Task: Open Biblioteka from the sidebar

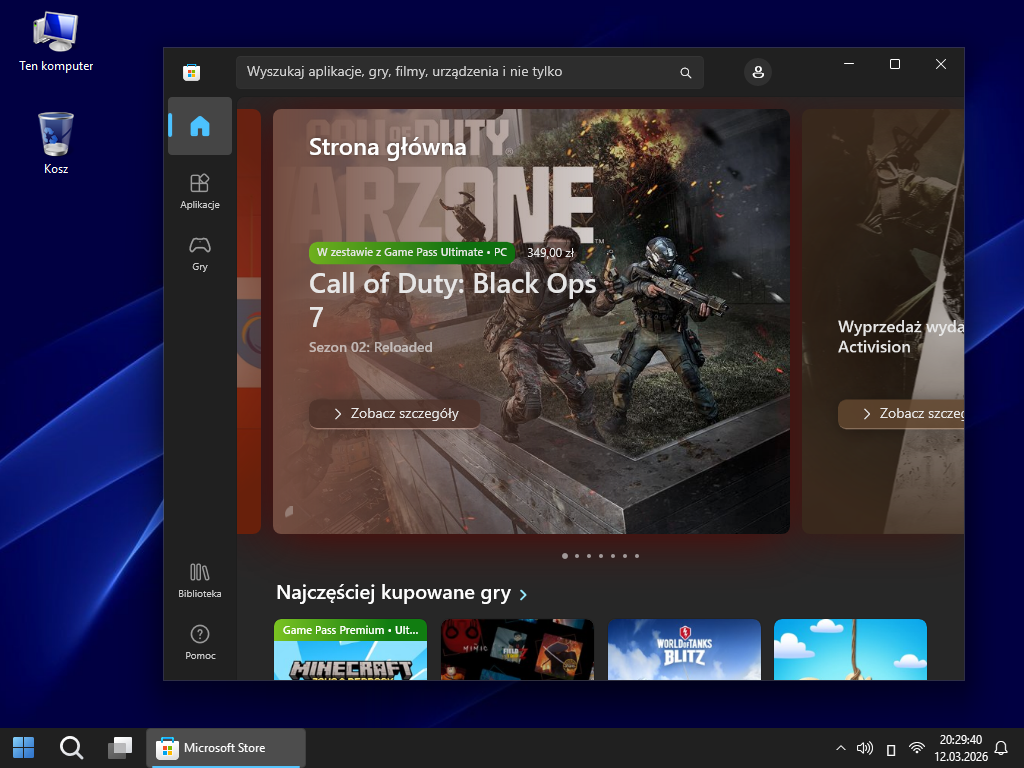Action: coord(200,580)
